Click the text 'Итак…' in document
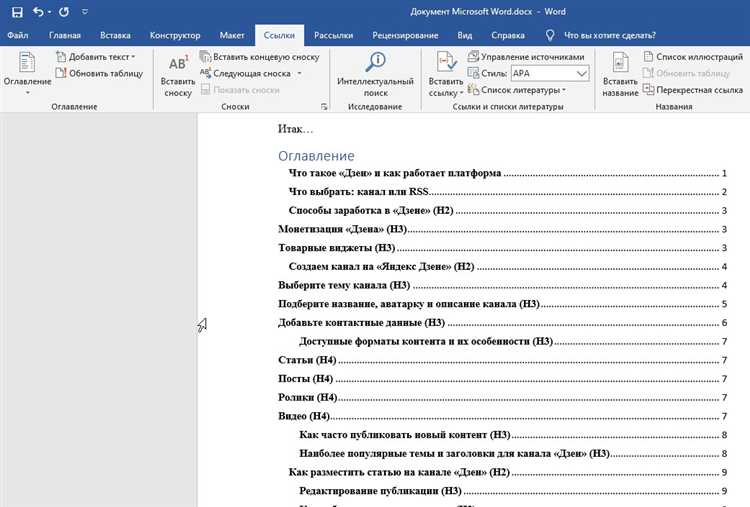Viewport: 750px width, 507px height. pyautogui.click(x=295, y=129)
